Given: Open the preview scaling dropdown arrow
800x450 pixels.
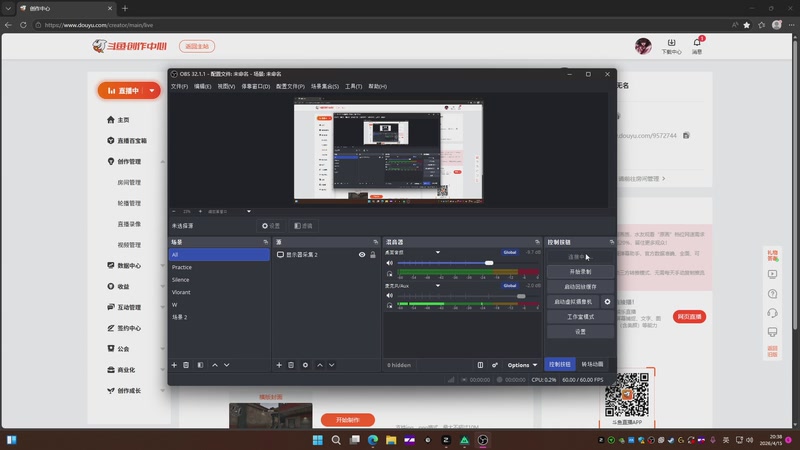Looking at the screenshot, I should 248,211.
